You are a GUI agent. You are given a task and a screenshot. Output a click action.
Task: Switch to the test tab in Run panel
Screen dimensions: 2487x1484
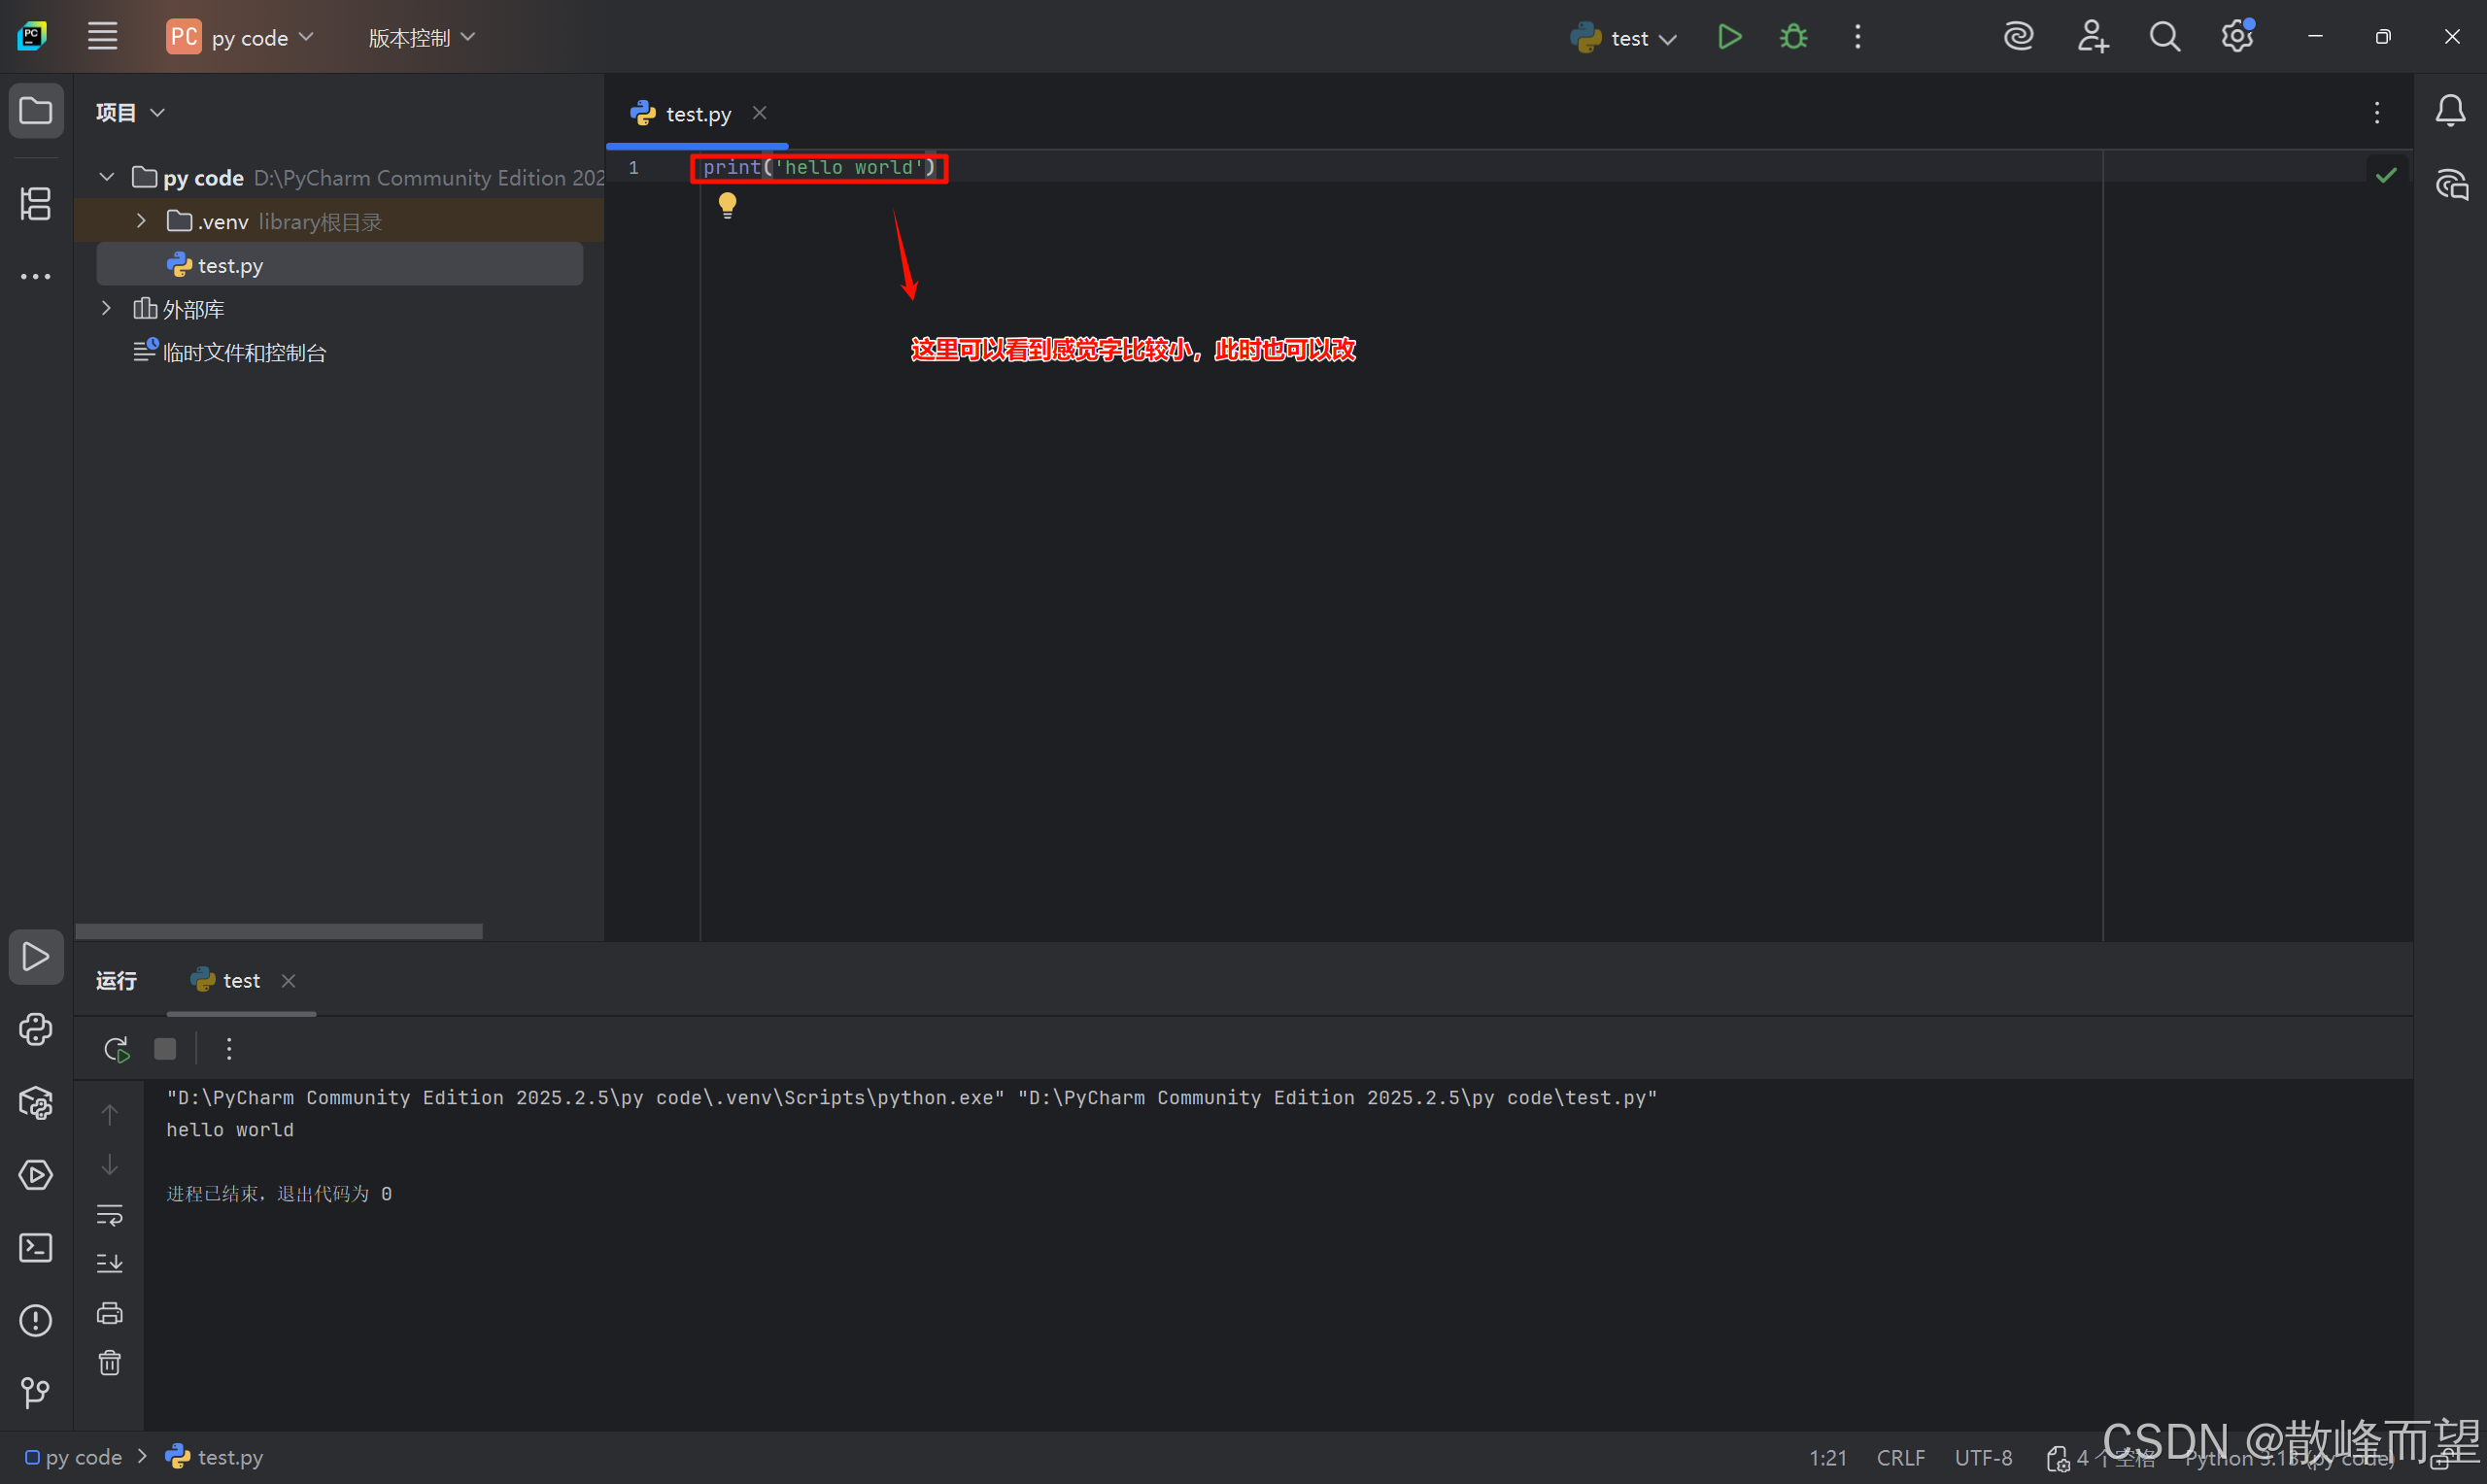pyautogui.click(x=241, y=981)
